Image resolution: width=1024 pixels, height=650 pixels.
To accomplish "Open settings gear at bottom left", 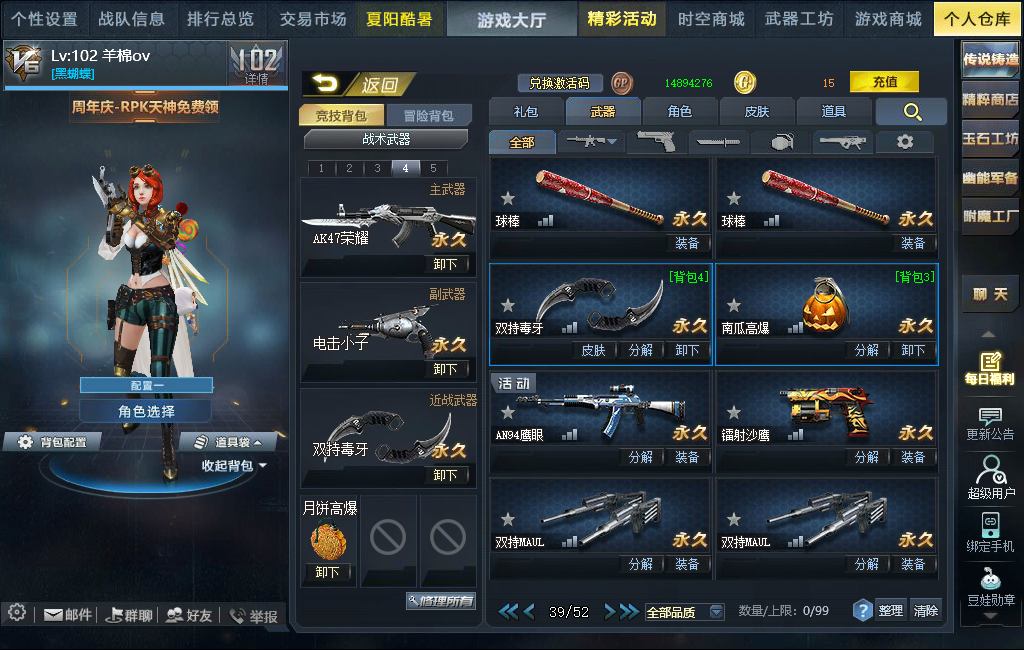I will [x=17, y=613].
